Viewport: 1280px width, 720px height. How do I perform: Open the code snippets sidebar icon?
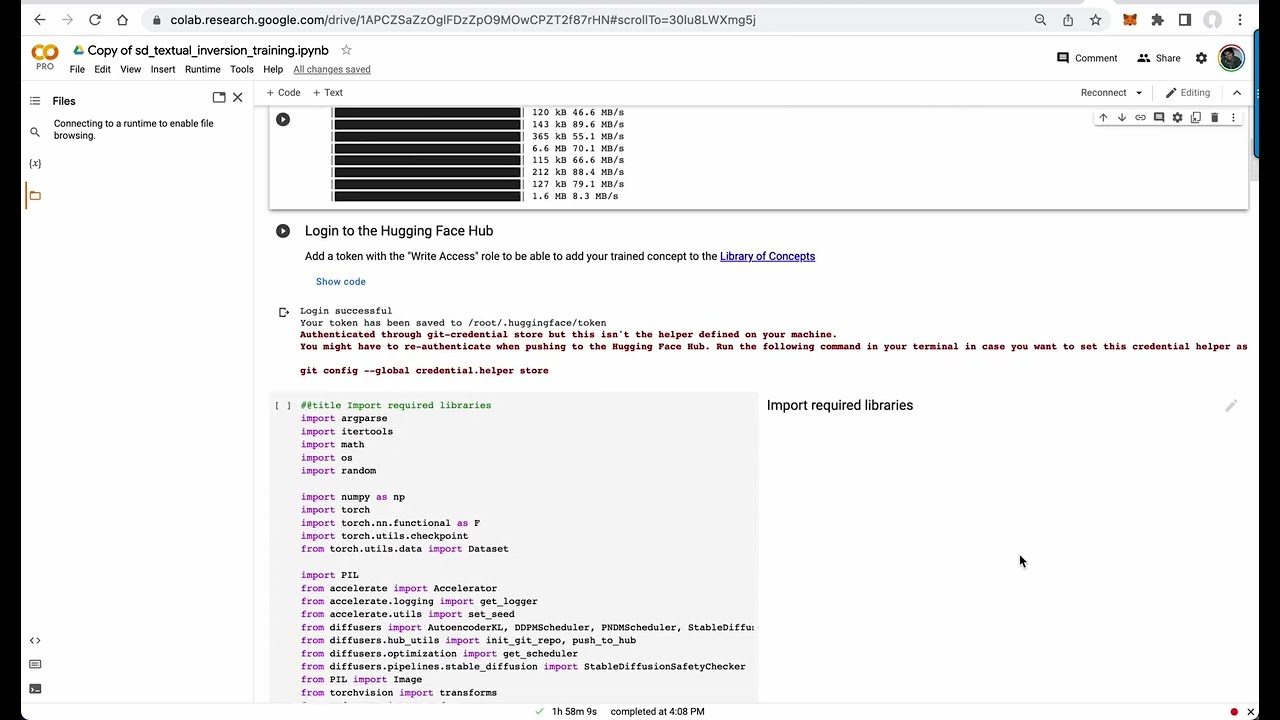point(35,640)
